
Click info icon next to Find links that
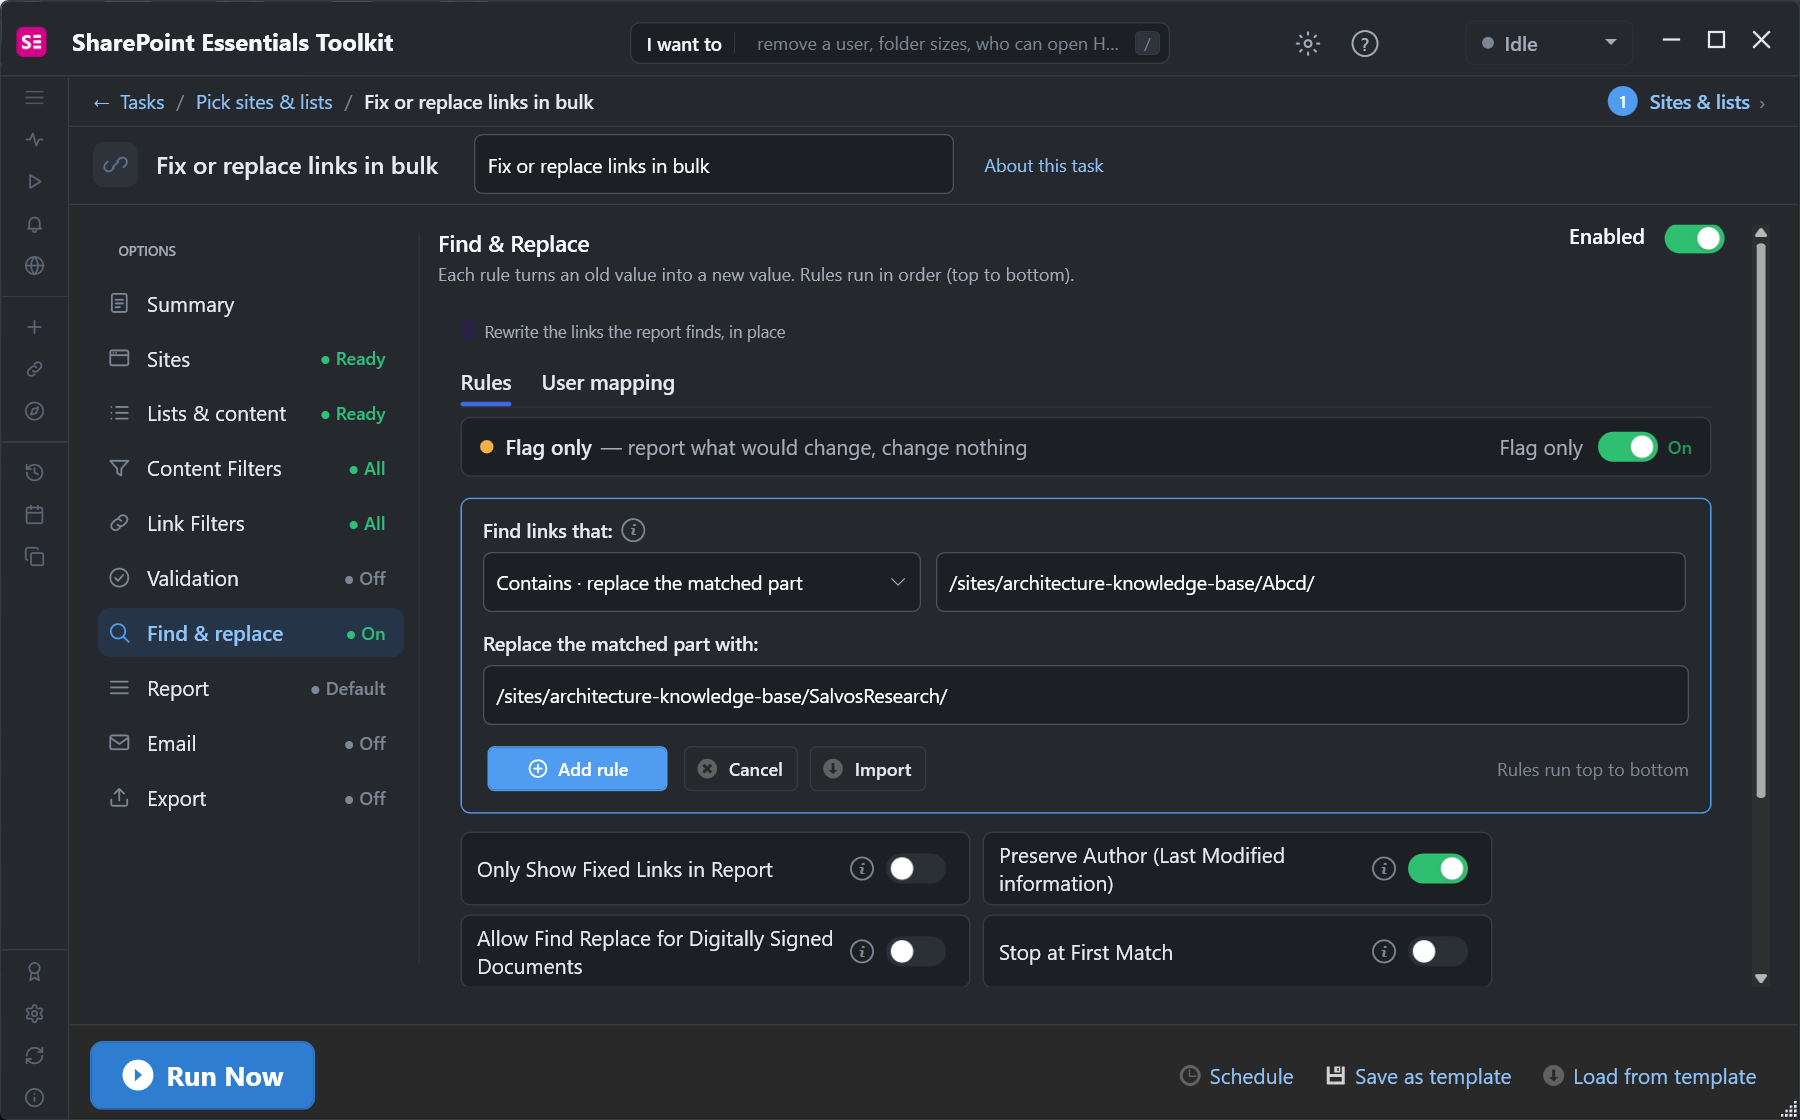[633, 530]
